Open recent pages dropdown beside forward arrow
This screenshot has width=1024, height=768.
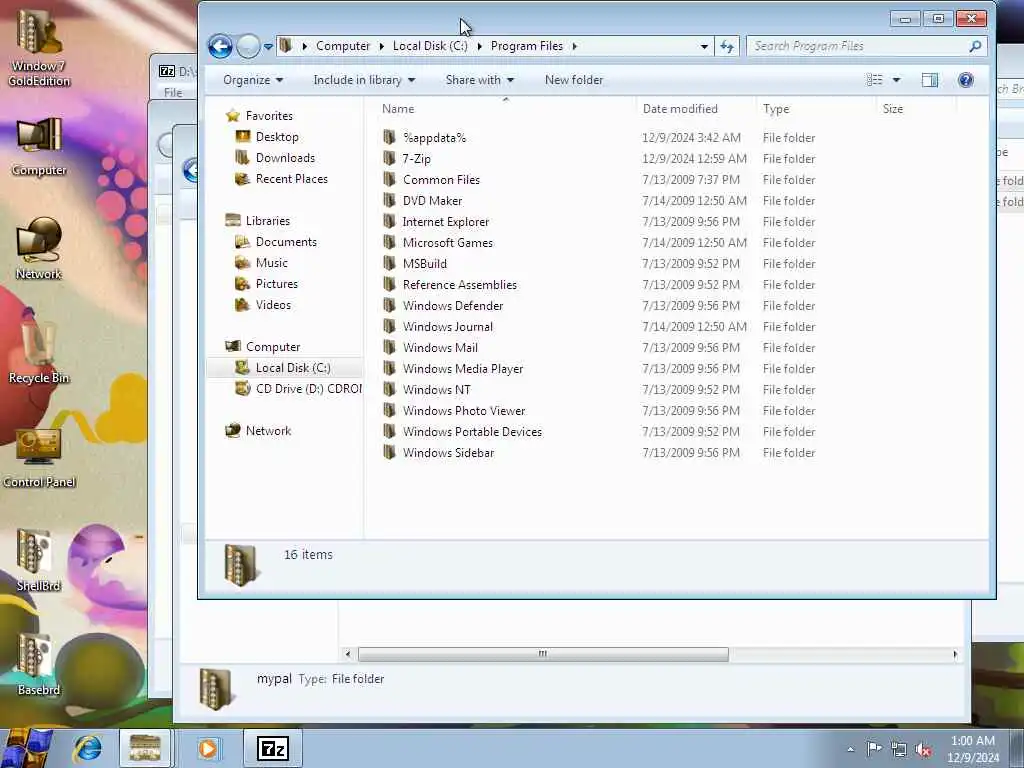pos(268,47)
